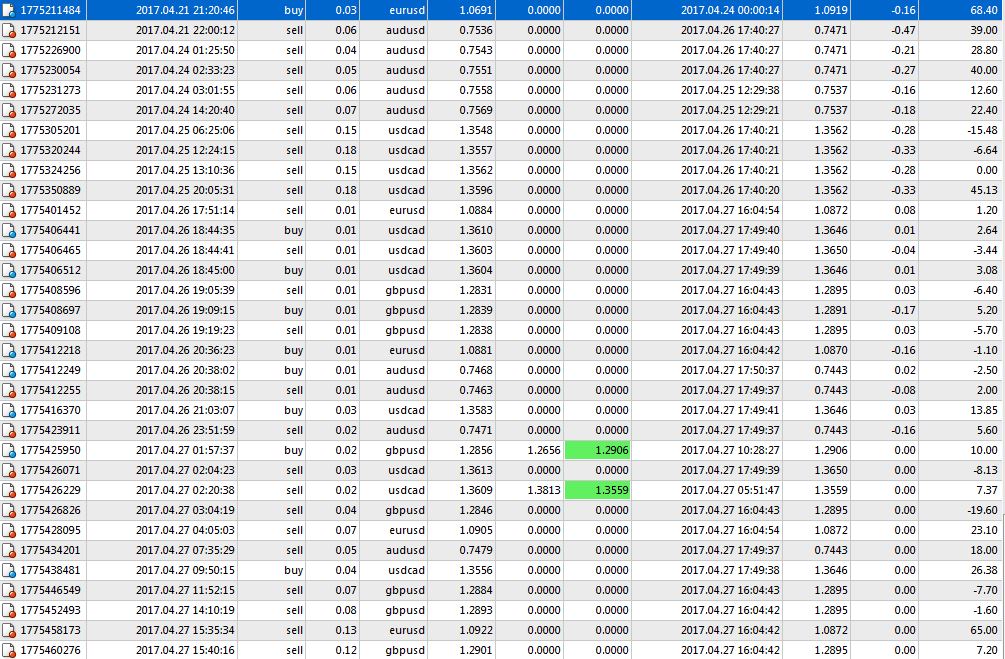Click the sell icon beside ticket 1775426229
The image size is (1005, 659).
tap(9, 490)
